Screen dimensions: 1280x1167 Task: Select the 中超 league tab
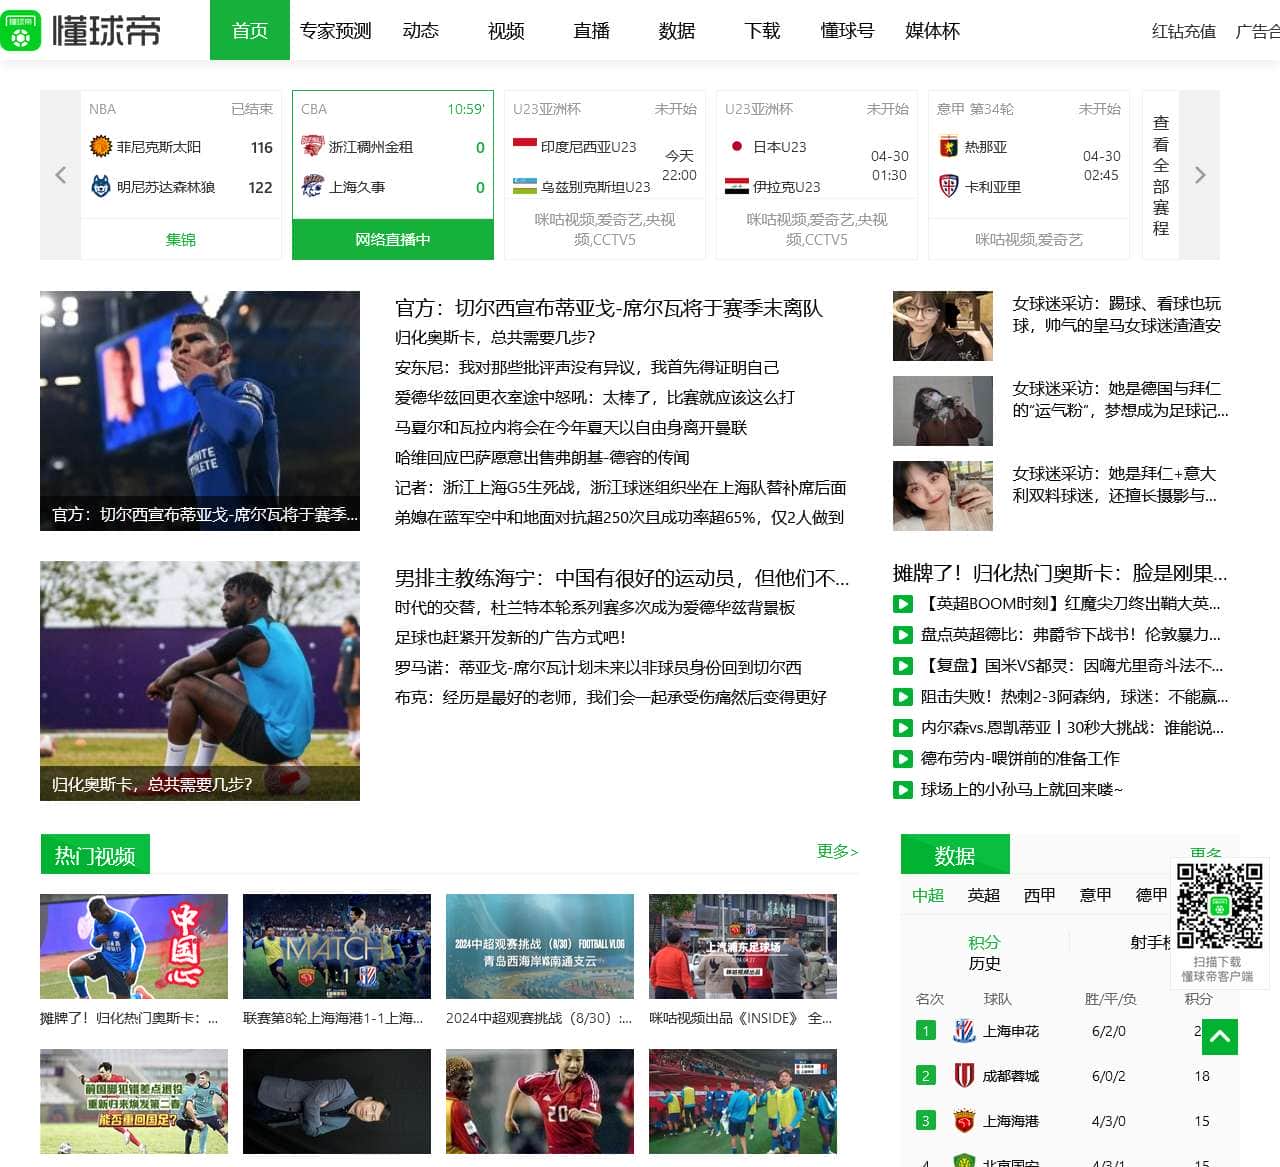928,895
